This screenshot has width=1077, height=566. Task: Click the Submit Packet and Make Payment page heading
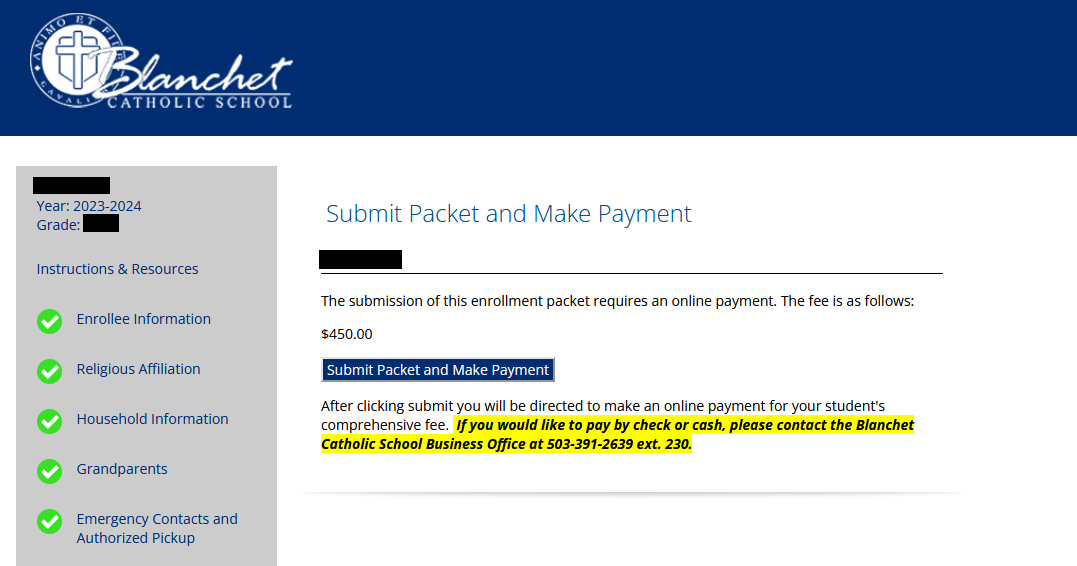click(x=508, y=214)
